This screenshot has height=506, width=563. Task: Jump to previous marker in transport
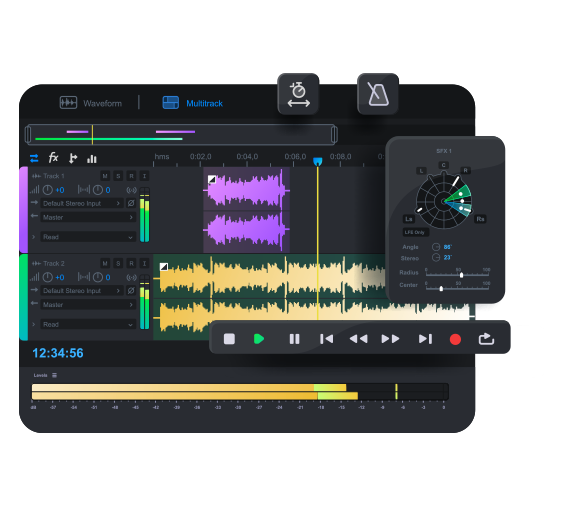[326, 339]
